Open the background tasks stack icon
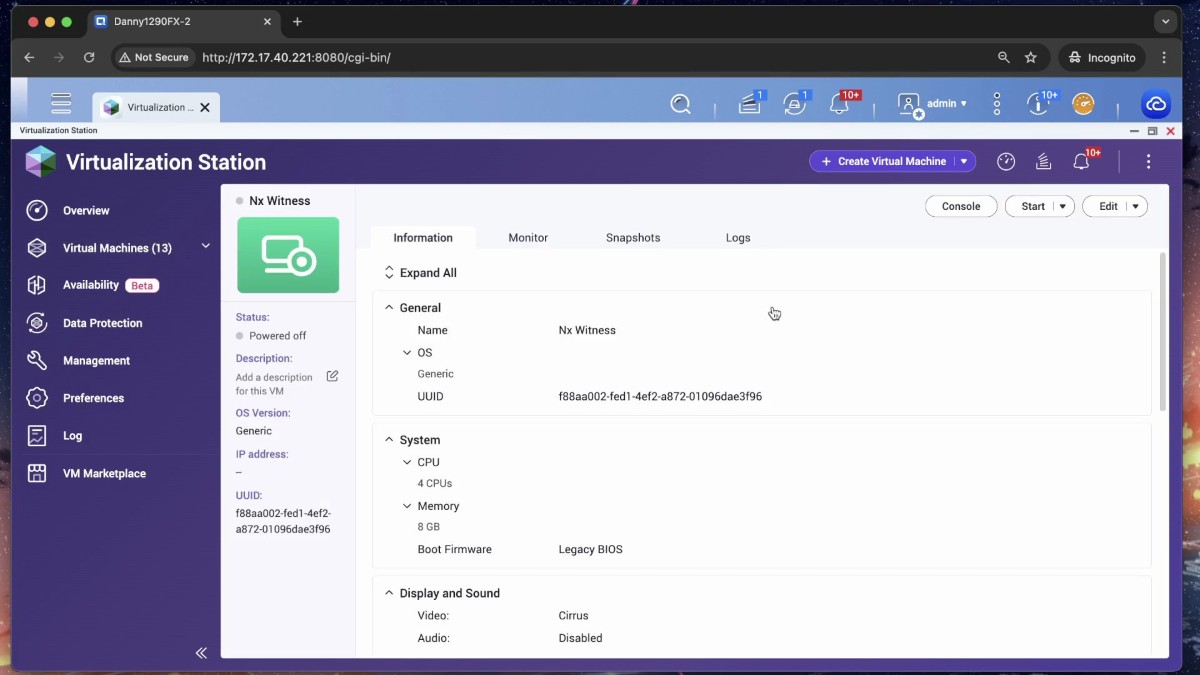This screenshot has height=675, width=1200. (x=1043, y=162)
